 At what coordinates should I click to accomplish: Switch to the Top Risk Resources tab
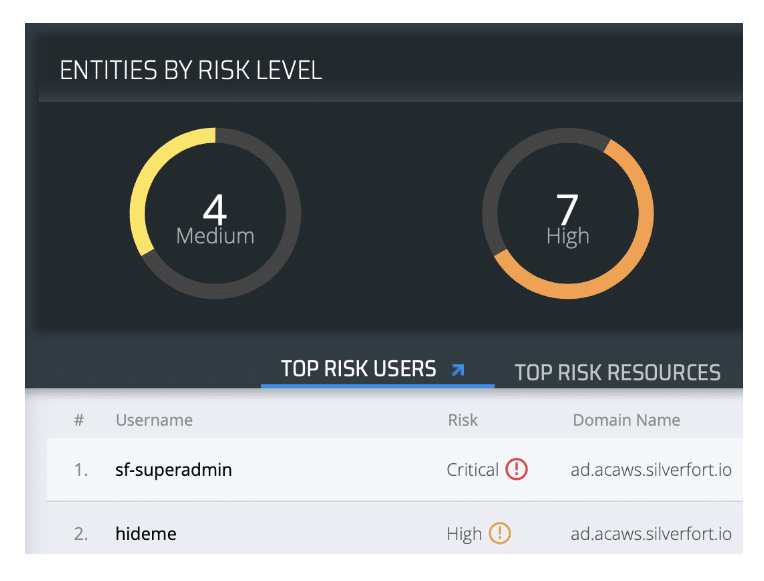point(617,372)
